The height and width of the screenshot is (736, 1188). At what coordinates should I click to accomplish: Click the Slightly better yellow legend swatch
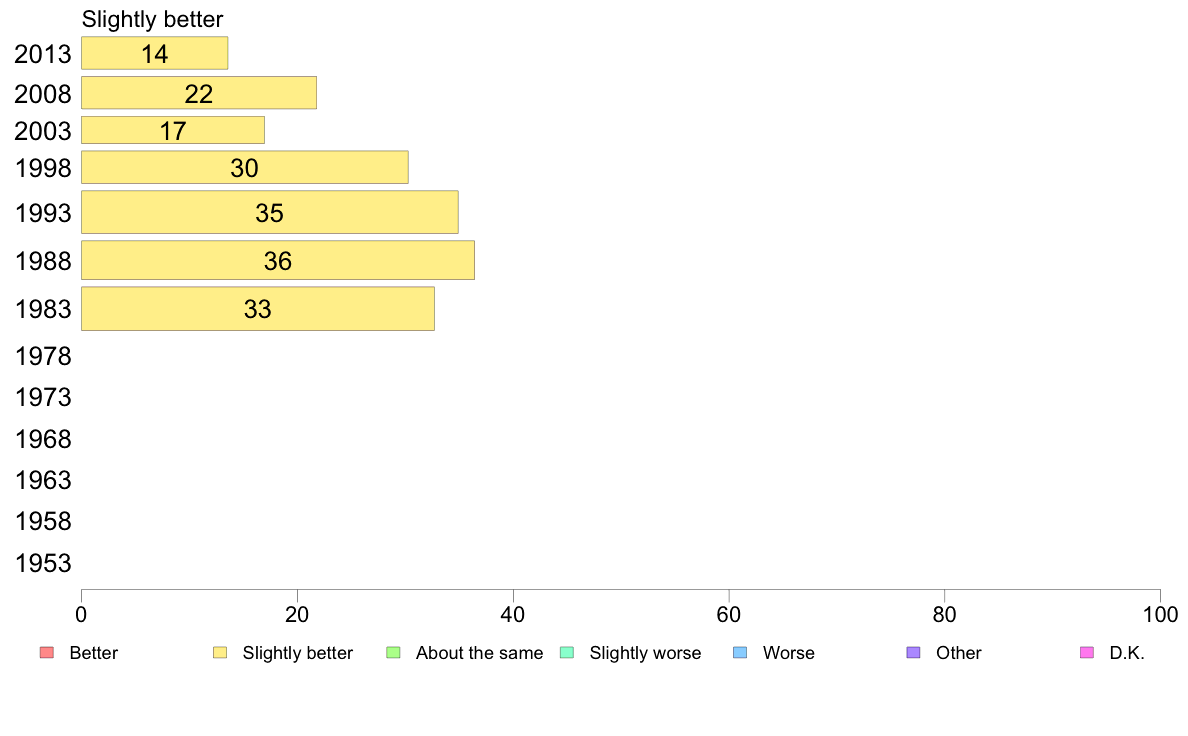220,653
